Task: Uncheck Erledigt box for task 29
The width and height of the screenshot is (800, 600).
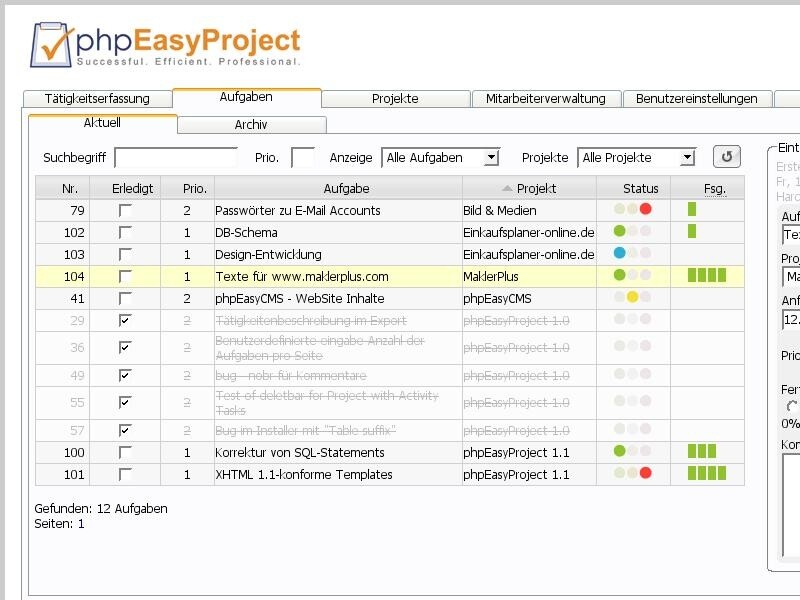Action: (x=125, y=320)
